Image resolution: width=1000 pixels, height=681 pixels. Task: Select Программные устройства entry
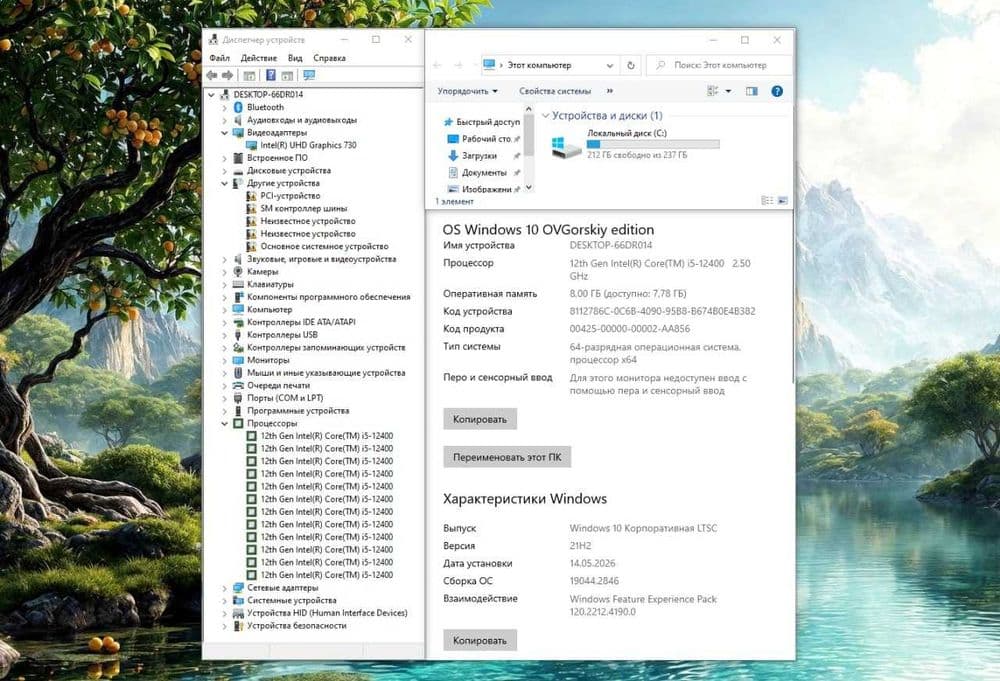(x=298, y=411)
